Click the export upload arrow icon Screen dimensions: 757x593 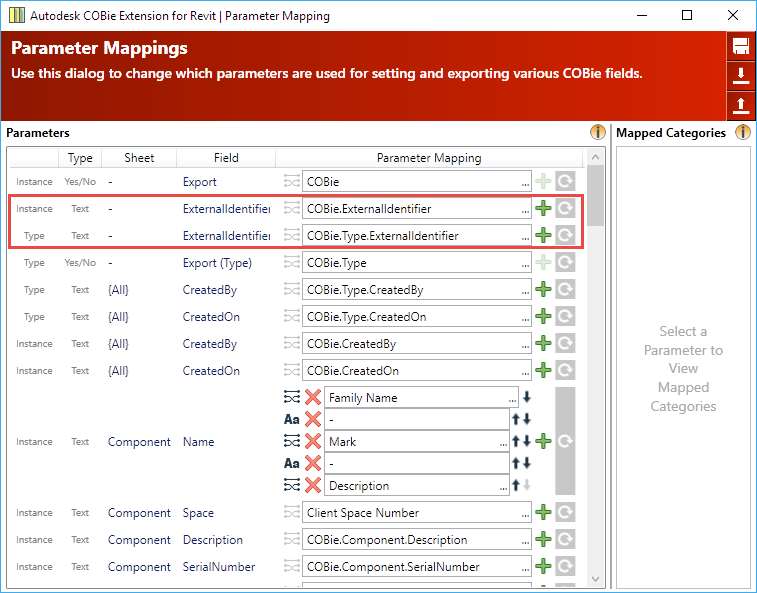click(x=741, y=105)
